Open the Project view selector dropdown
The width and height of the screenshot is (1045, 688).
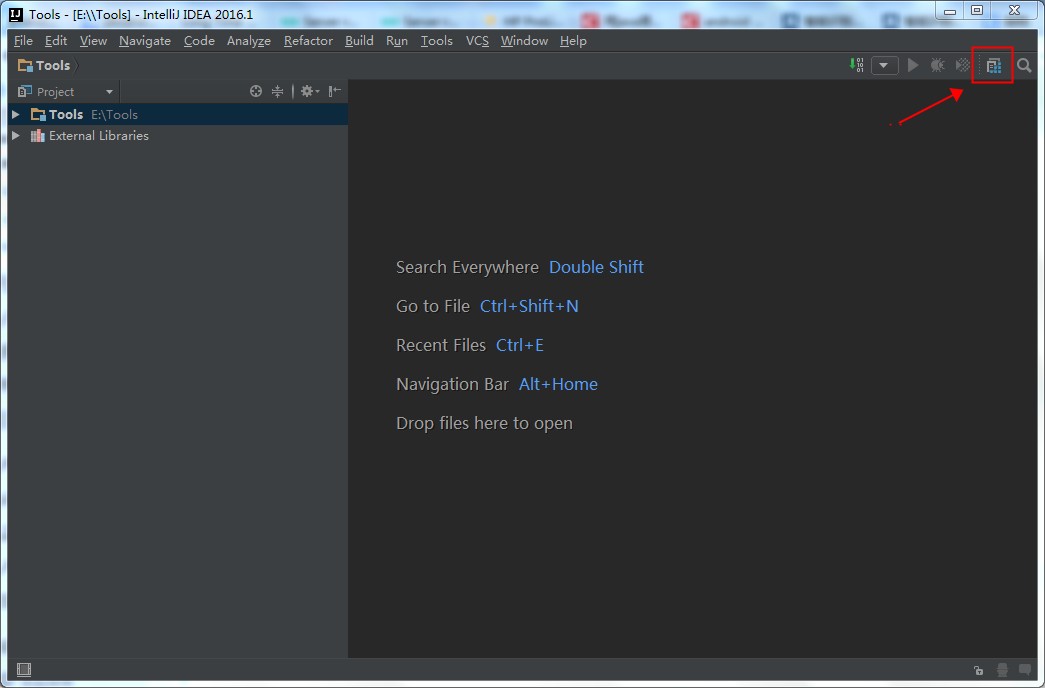[66, 91]
